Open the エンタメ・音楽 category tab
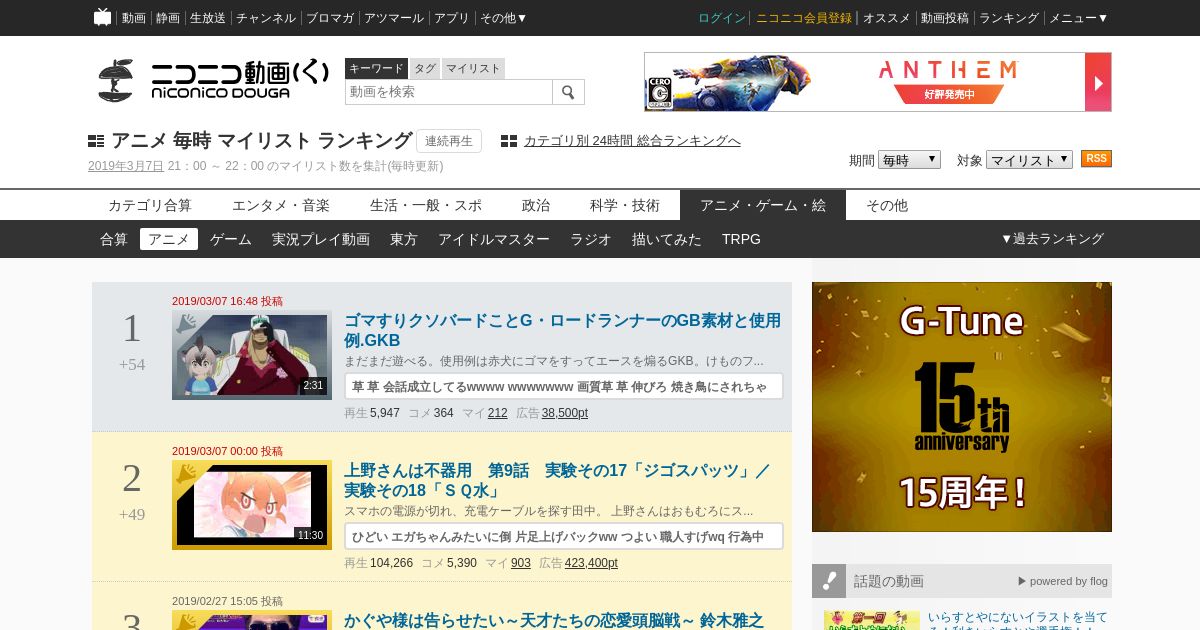Screen dimensions: 1200x630 [x=281, y=205]
